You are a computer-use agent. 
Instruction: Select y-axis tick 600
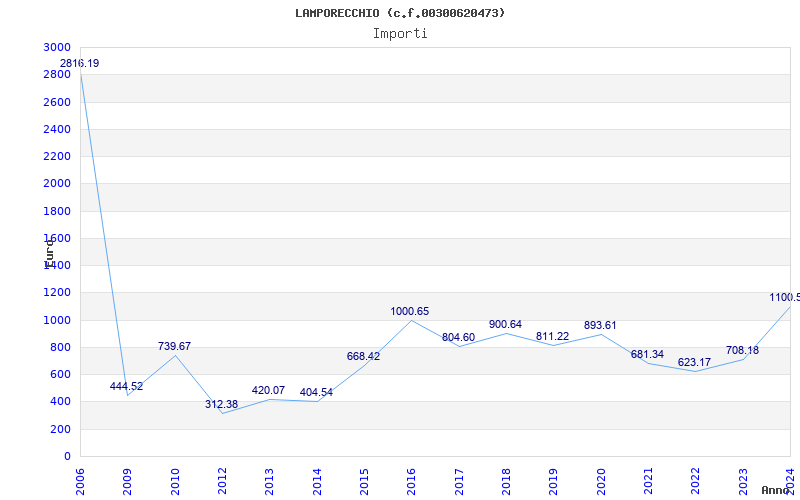61,374
